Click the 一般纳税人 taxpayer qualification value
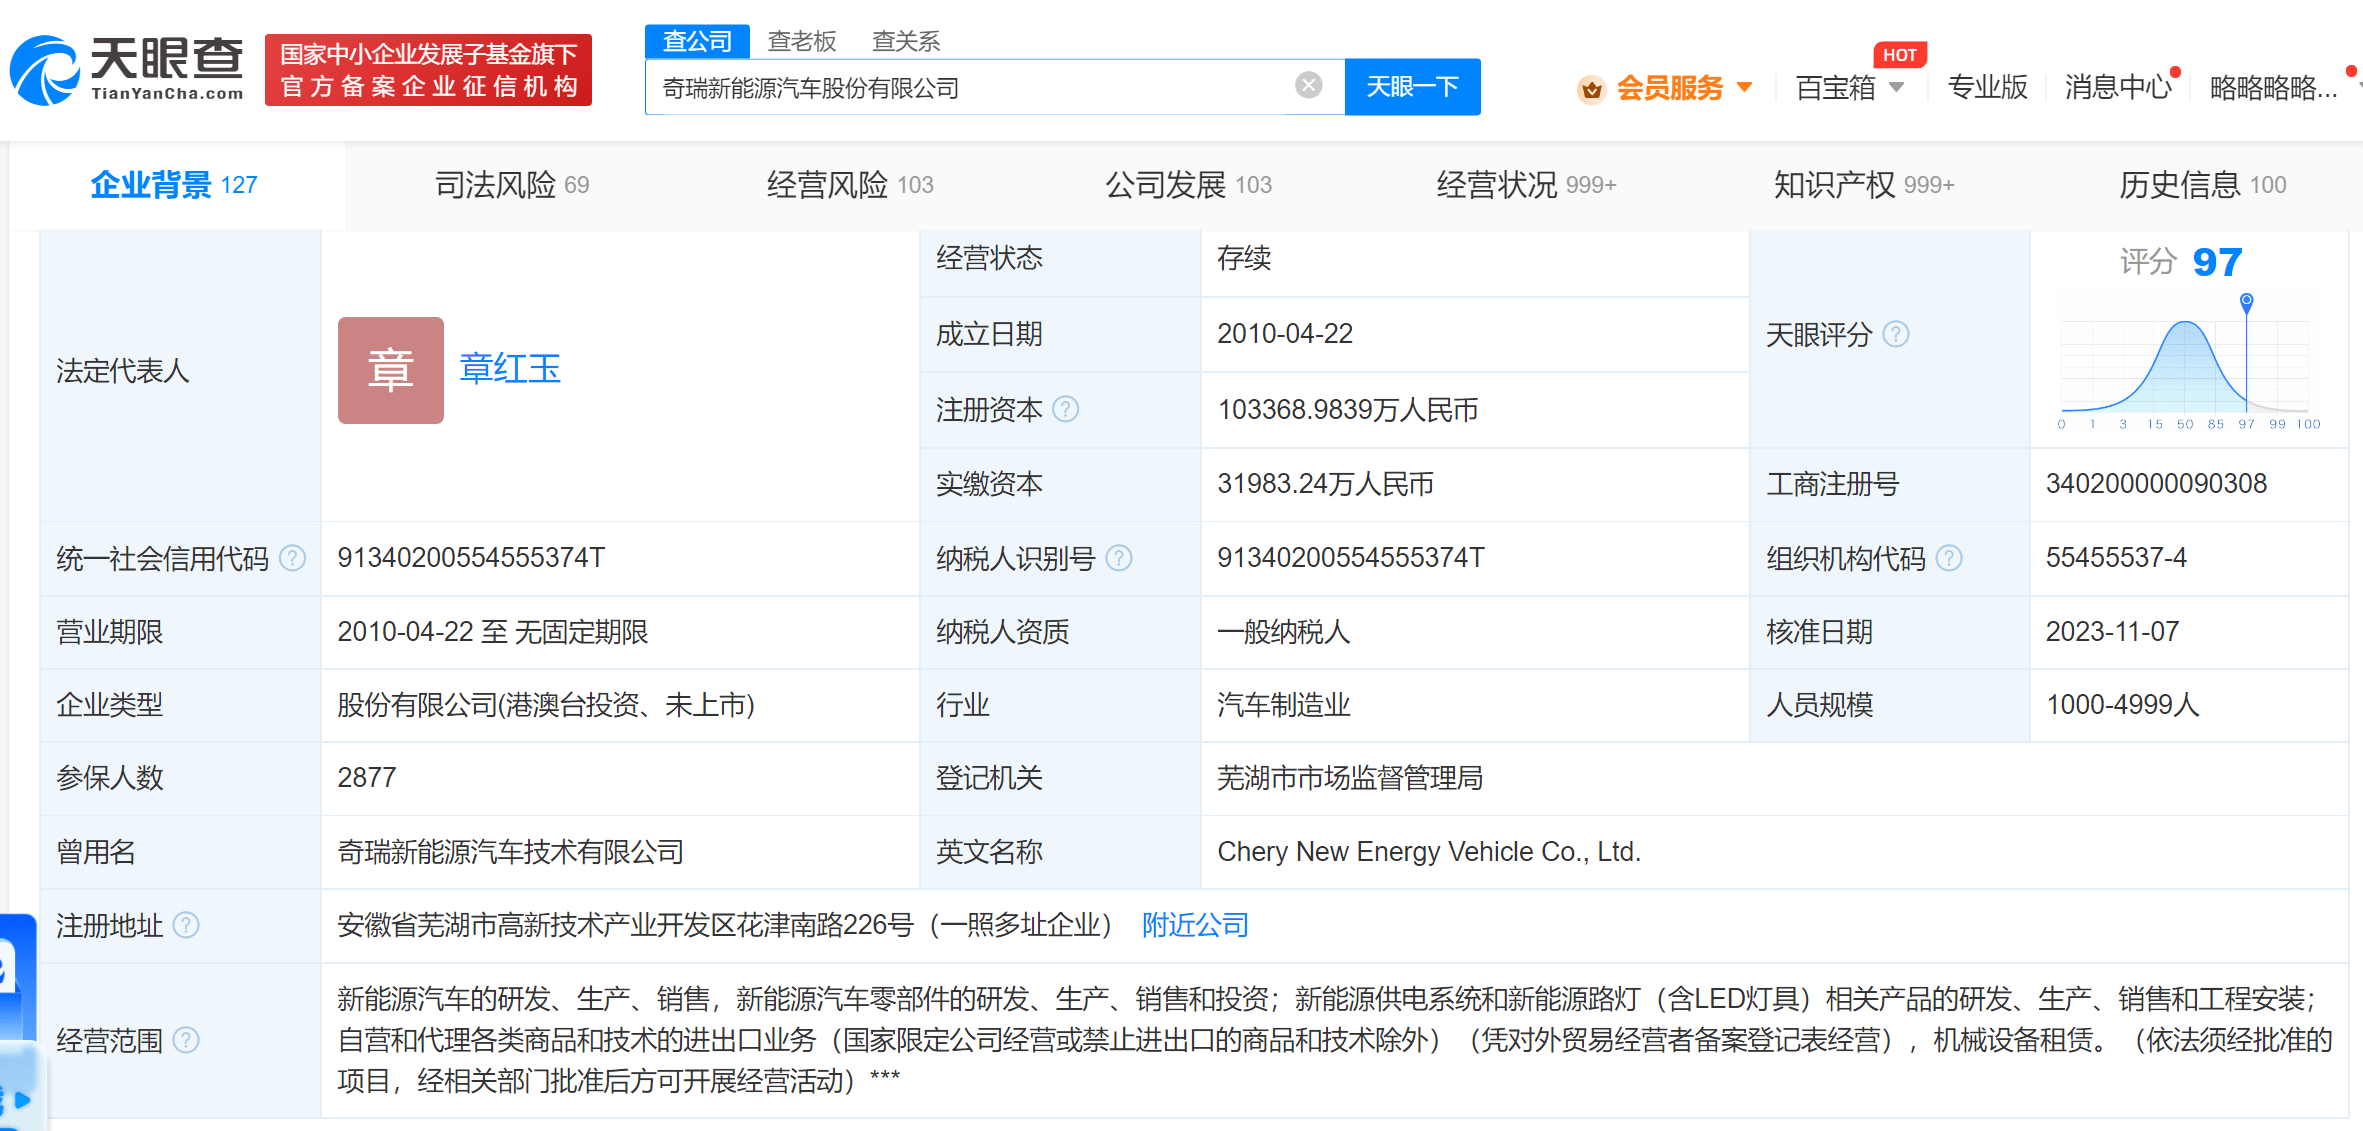The image size is (2363, 1131). tap(1283, 632)
